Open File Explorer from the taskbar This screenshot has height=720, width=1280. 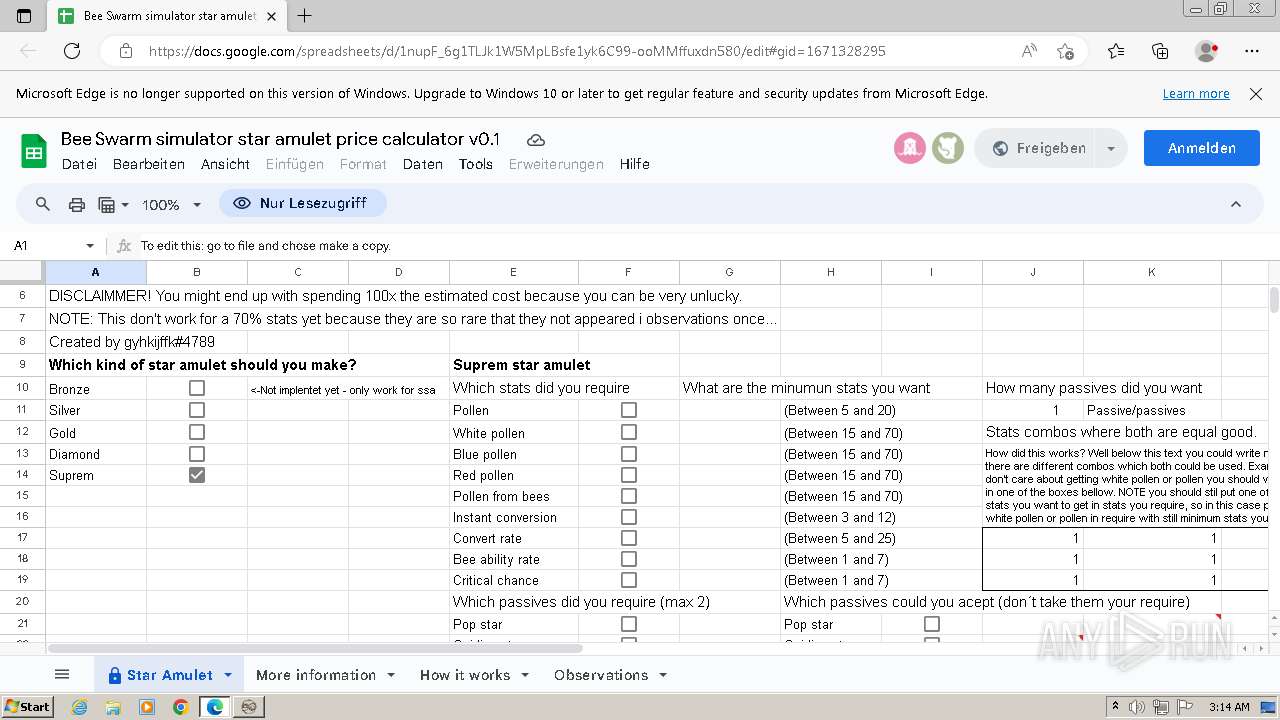(x=113, y=707)
